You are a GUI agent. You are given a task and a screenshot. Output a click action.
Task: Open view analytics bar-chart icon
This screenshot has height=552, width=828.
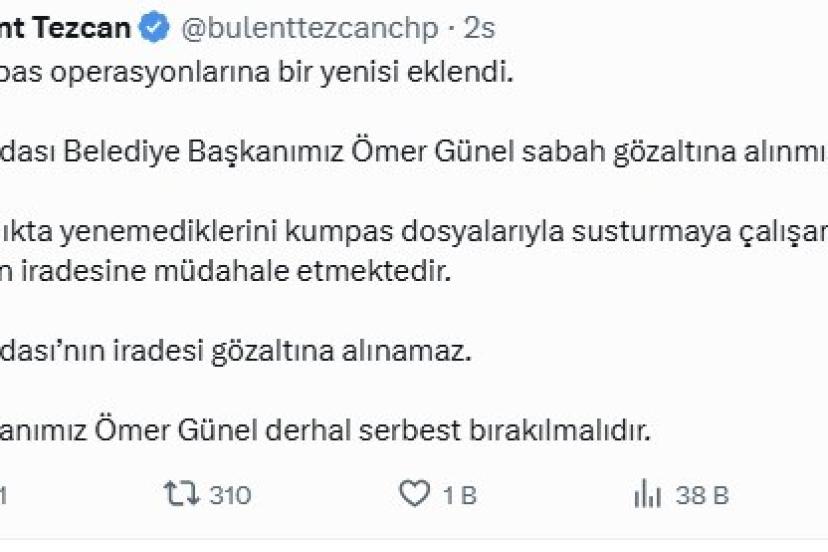[x=648, y=494]
